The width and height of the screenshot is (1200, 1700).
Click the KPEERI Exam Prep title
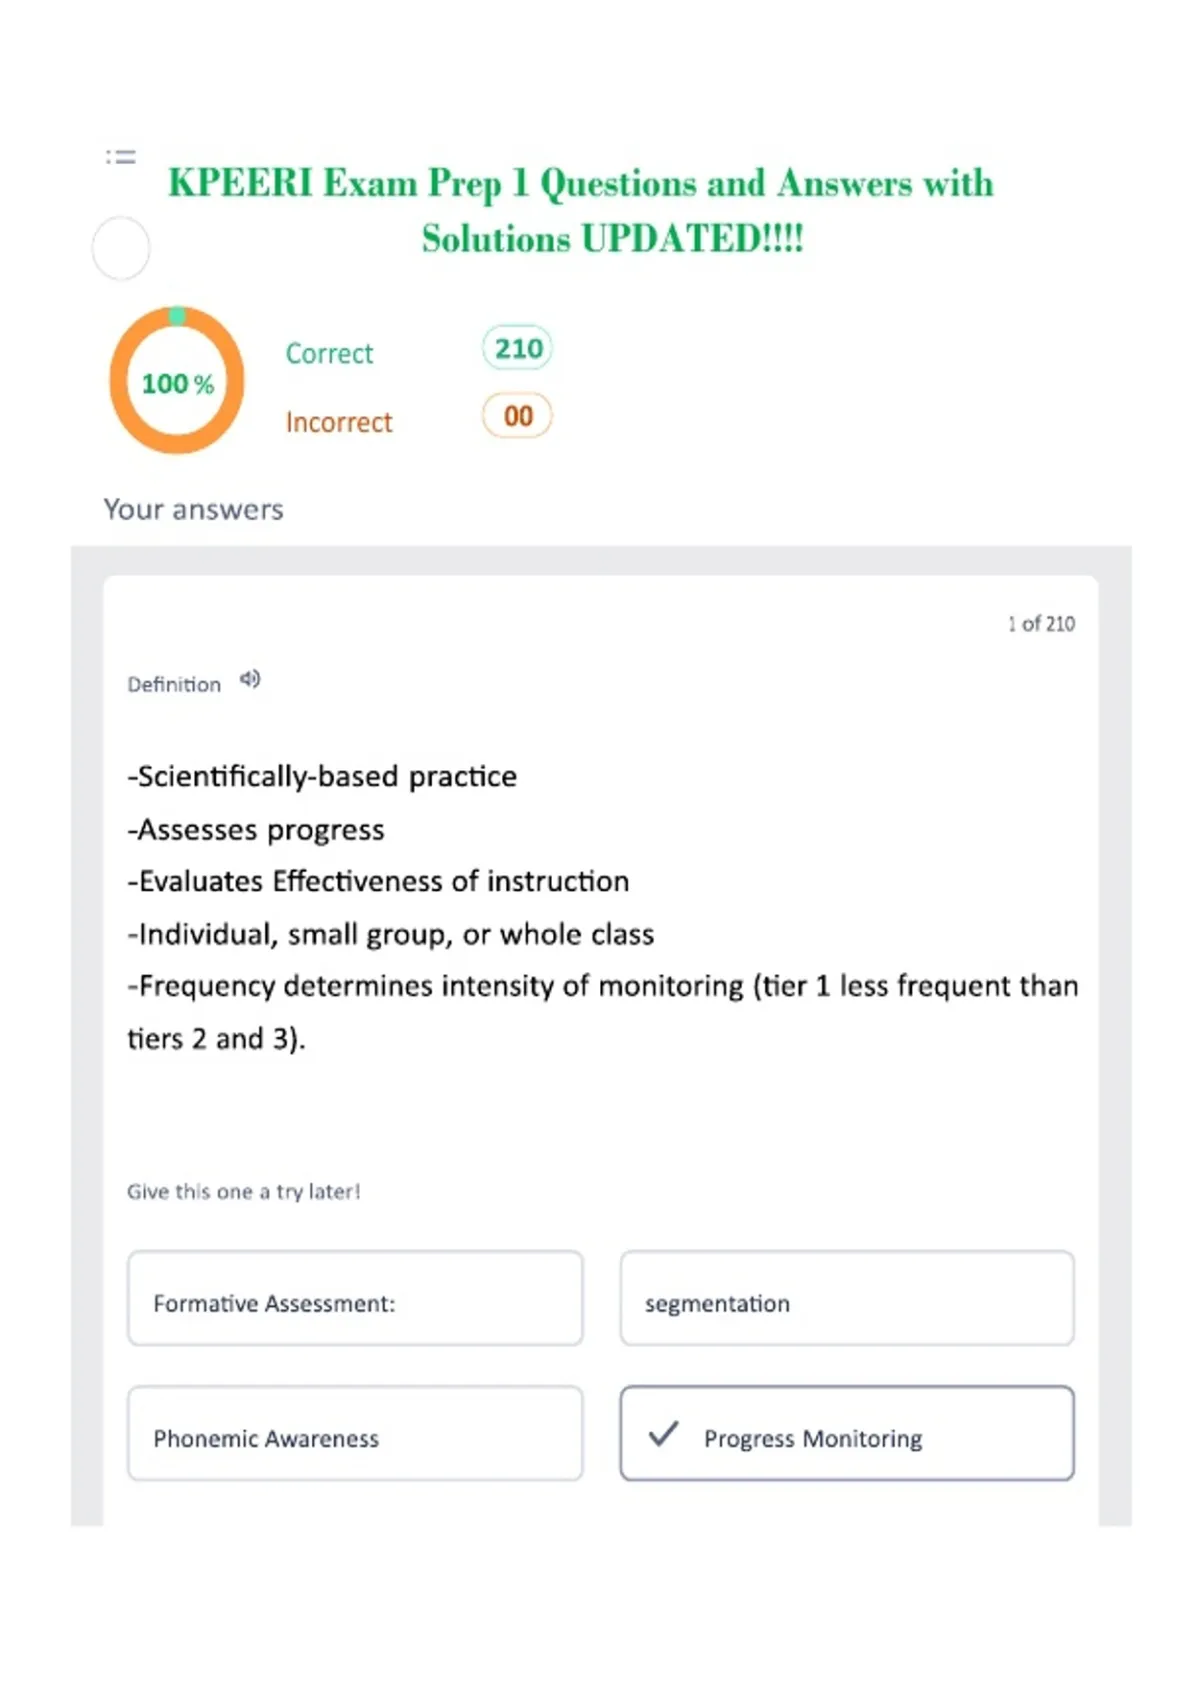[581, 211]
